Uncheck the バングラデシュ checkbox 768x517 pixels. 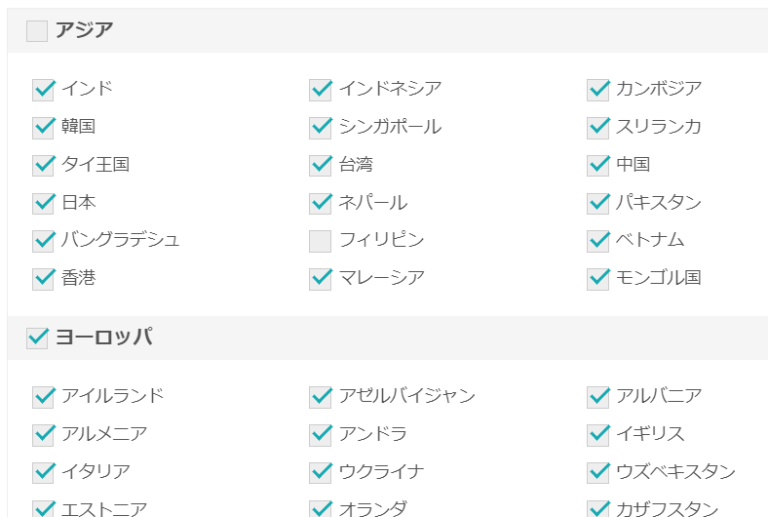(43, 241)
